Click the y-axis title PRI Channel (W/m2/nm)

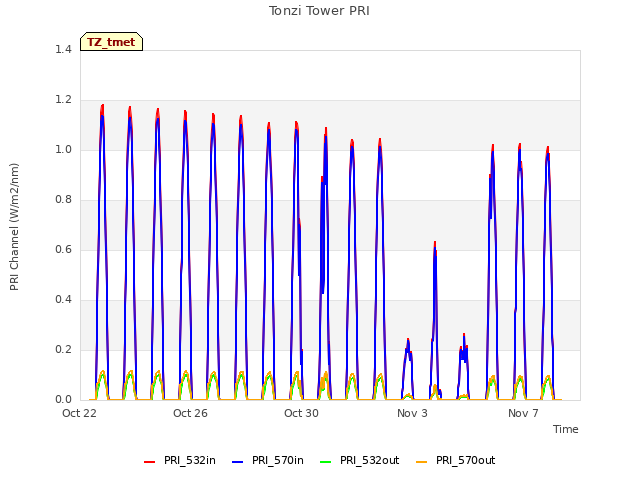click(x=14, y=227)
